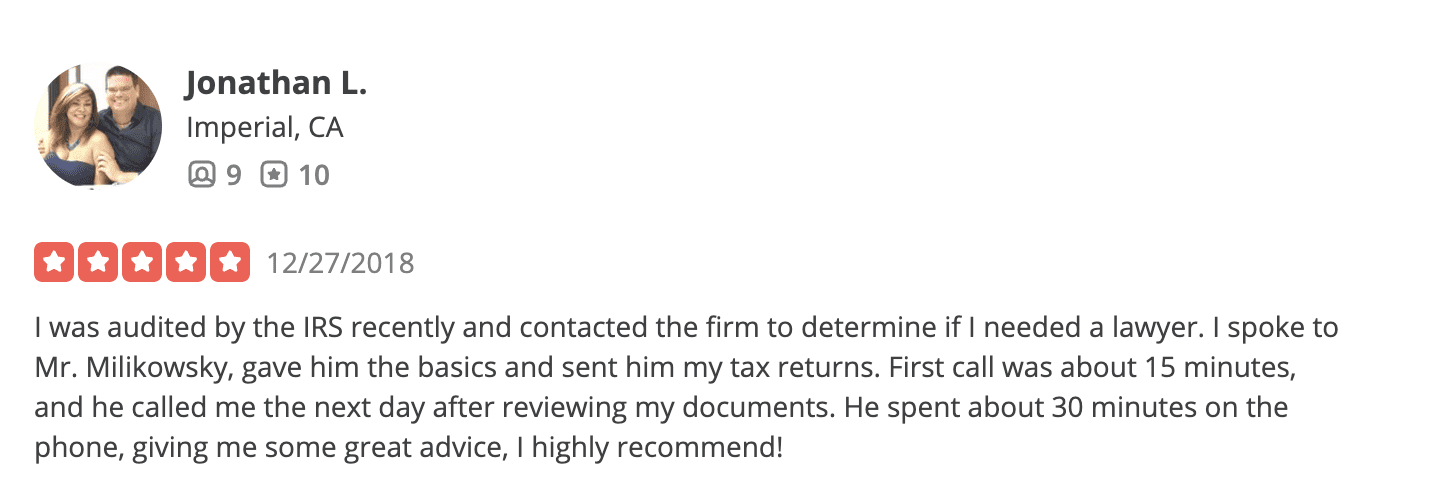
Task: Select the fifth red rating star
Action: click(x=230, y=263)
